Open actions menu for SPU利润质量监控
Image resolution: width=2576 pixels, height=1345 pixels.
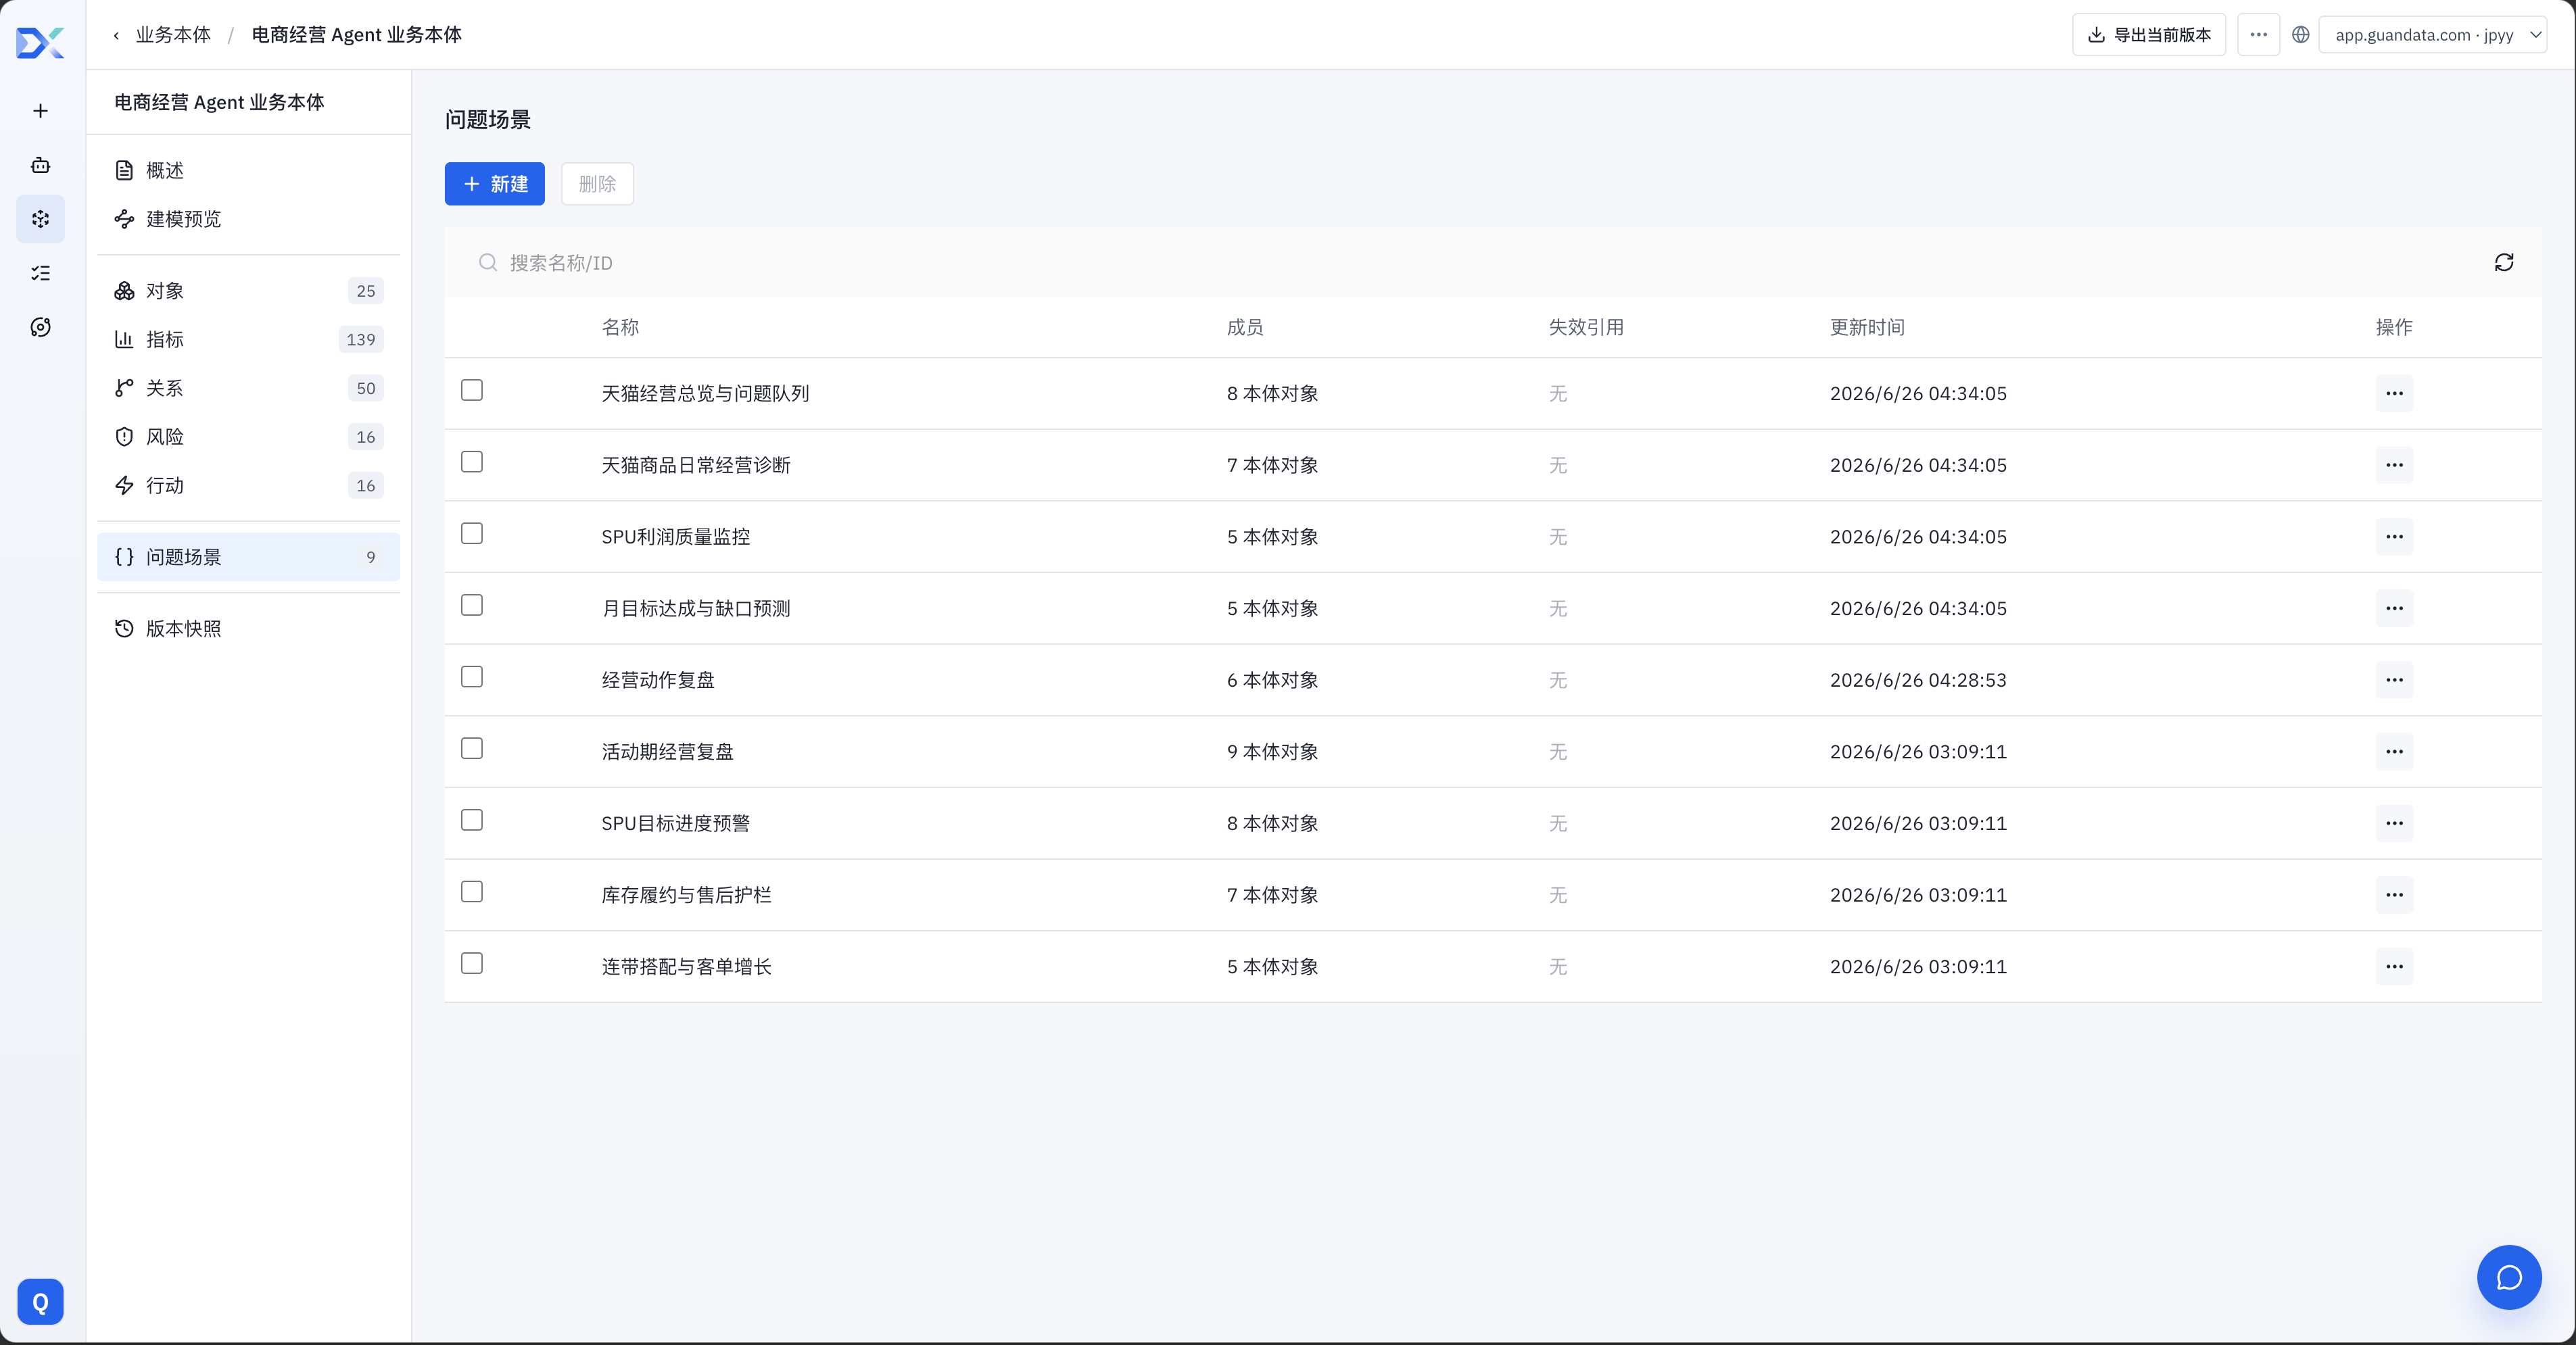click(x=2394, y=537)
